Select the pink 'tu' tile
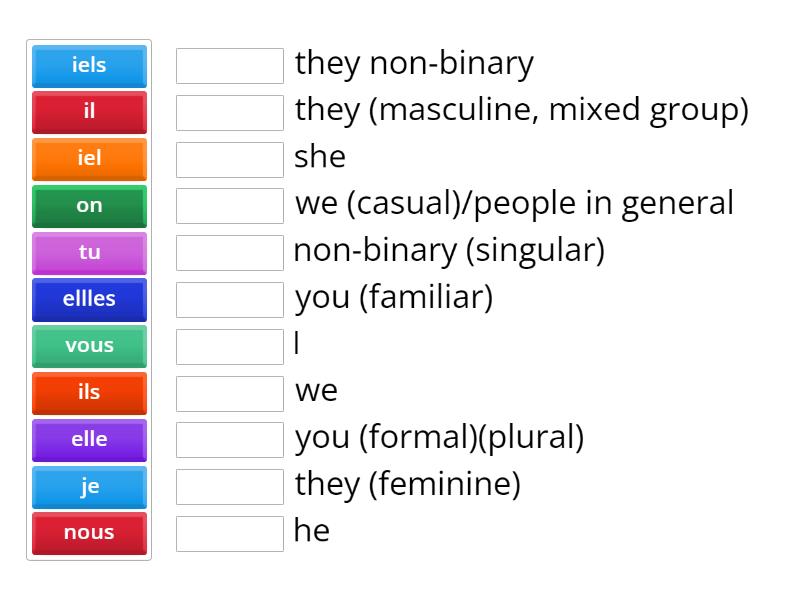Image resolution: width=800 pixels, height=600 pixels. point(89,254)
